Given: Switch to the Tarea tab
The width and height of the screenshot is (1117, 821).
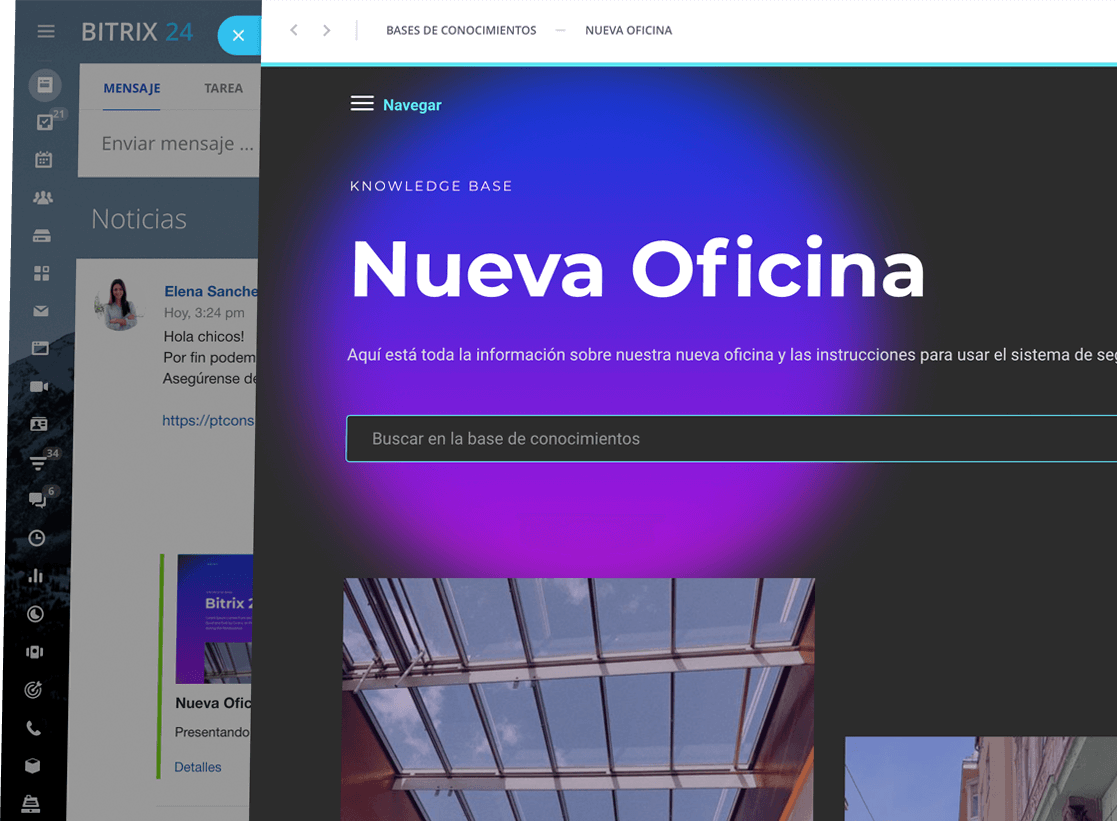Looking at the screenshot, I should 223,88.
